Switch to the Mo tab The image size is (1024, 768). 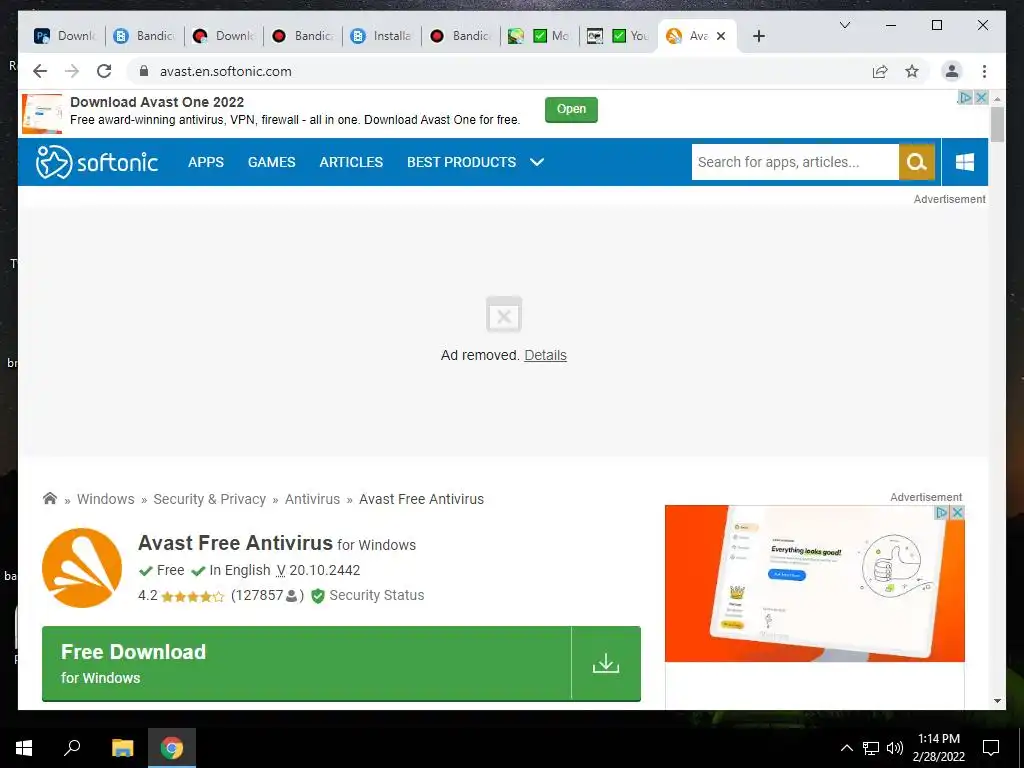pos(539,36)
